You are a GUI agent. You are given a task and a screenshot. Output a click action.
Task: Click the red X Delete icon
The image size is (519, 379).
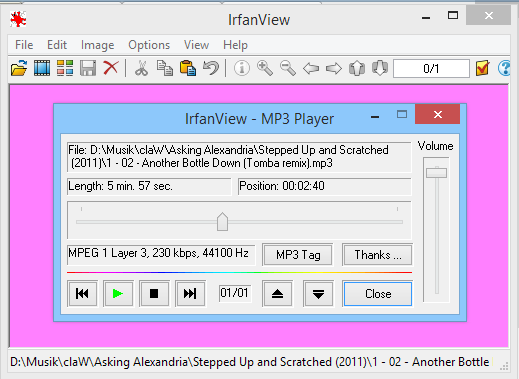(x=111, y=68)
